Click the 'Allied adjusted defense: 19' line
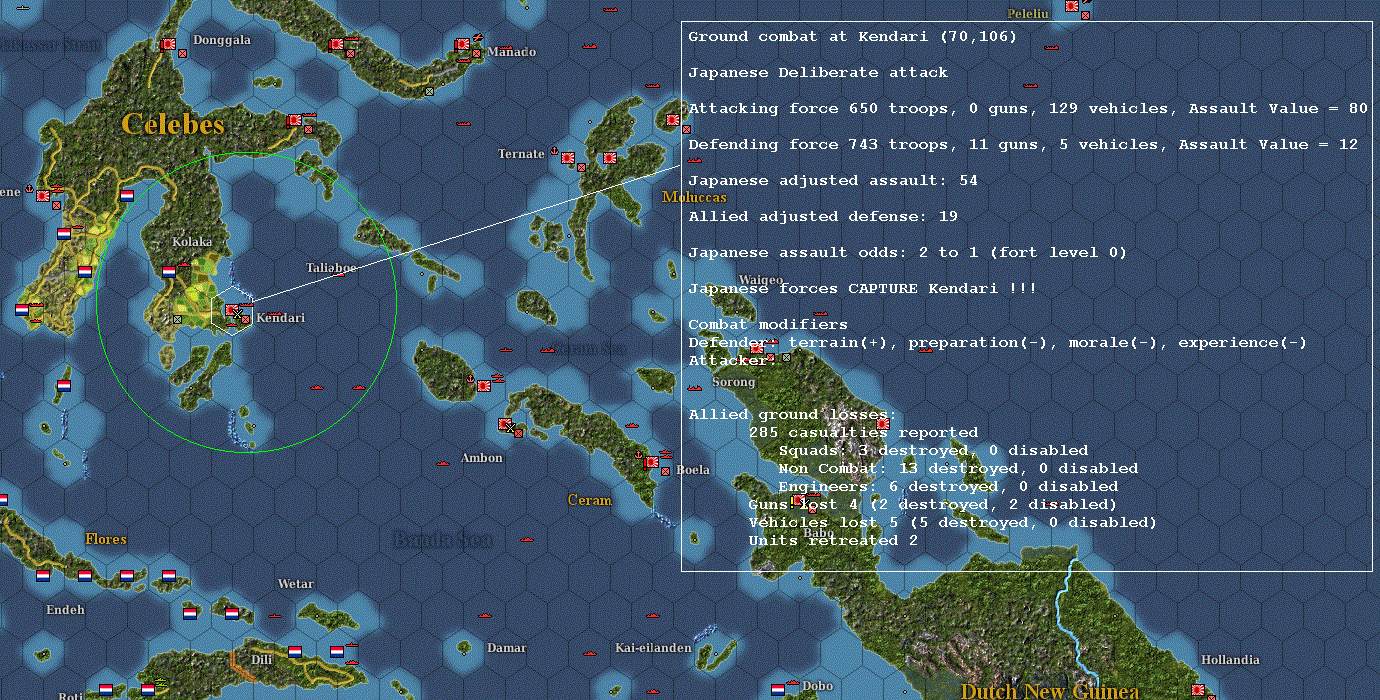1380x700 pixels. tap(823, 217)
